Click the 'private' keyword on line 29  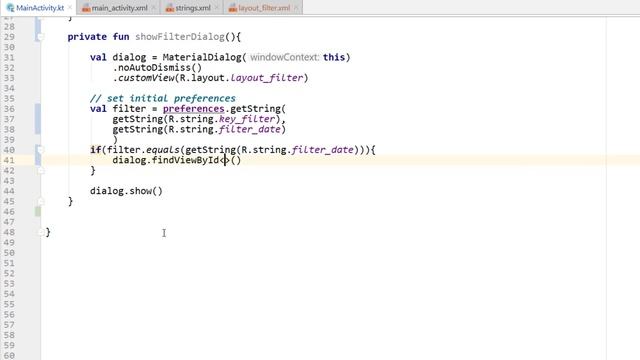pos(87,37)
